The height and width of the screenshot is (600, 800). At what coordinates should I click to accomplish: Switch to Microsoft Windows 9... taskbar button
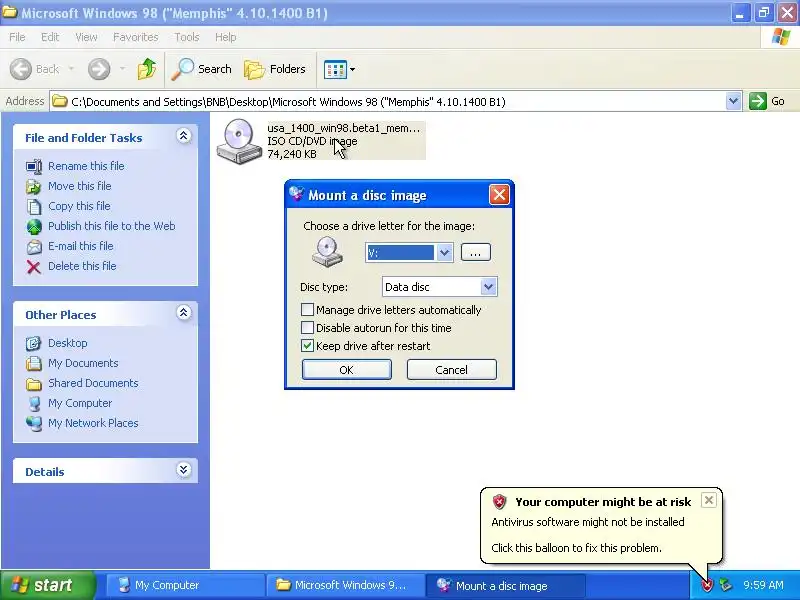pyautogui.click(x=345, y=585)
